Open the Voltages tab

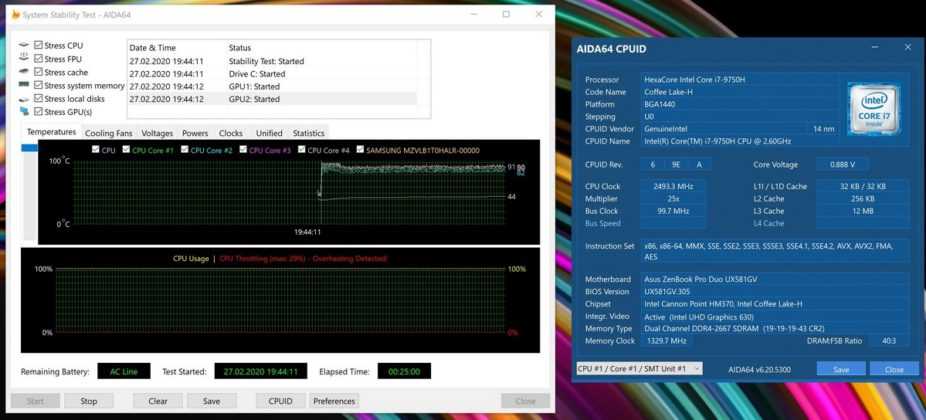pos(157,133)
